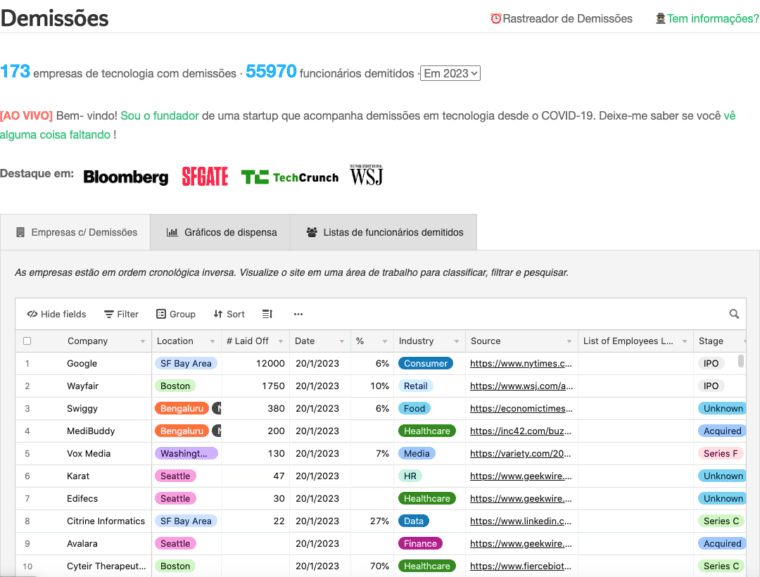Expand the # Laid Off column menu arrow
This screenshot has width=760, height=577.
click(x=281, y=341)
